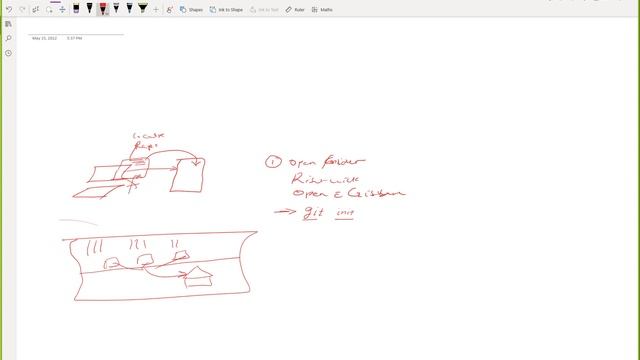This screenshot has width=640, height=360.
Task: Open Recent Notes clock icon
Action: pyautogui.click(x=8, y=53)
